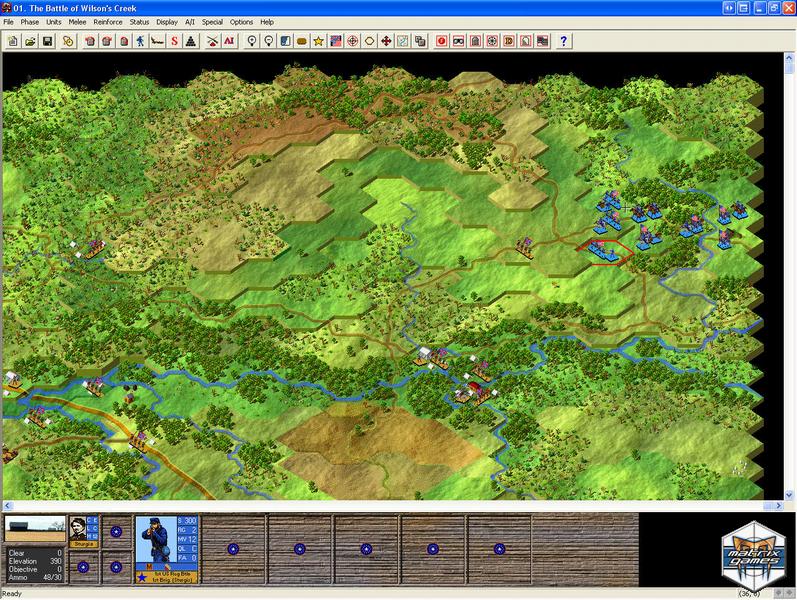Click the Save file toolbar icon
The height and width of the screenshot is (600, 797).
(47, 41)
